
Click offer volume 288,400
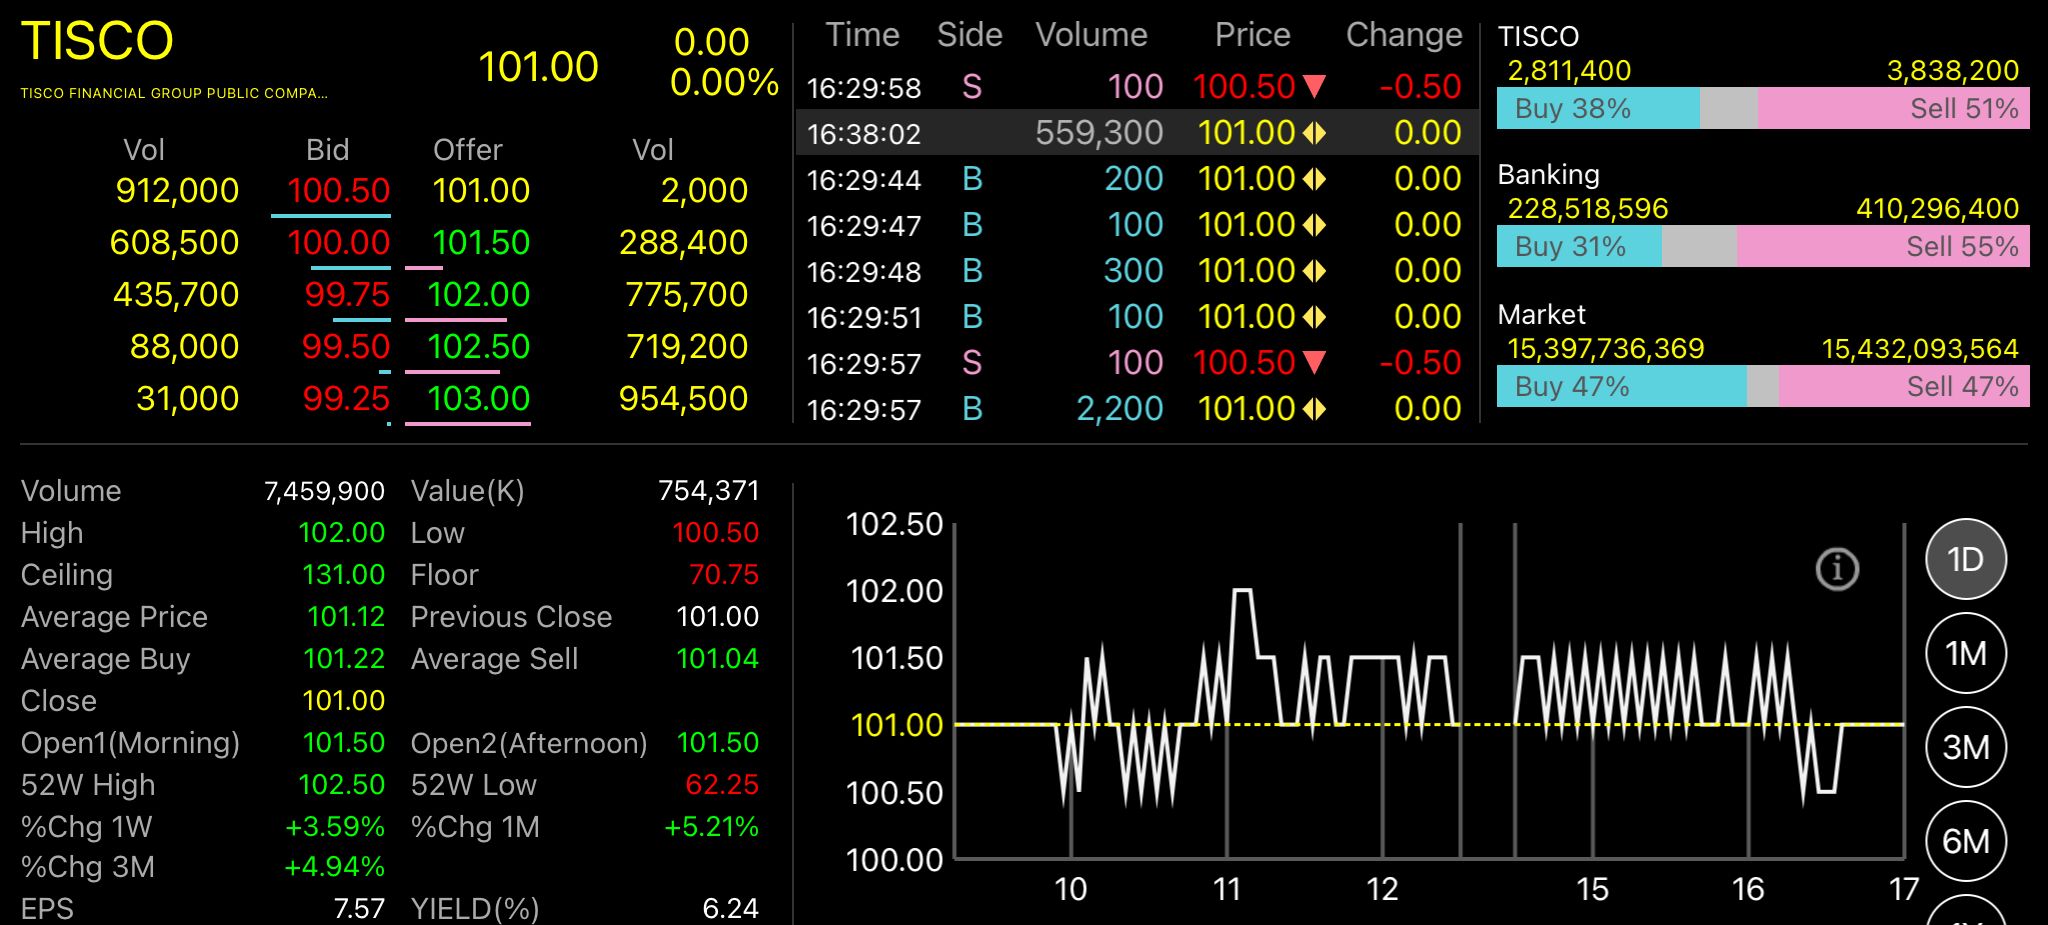[x=683, y=242]
